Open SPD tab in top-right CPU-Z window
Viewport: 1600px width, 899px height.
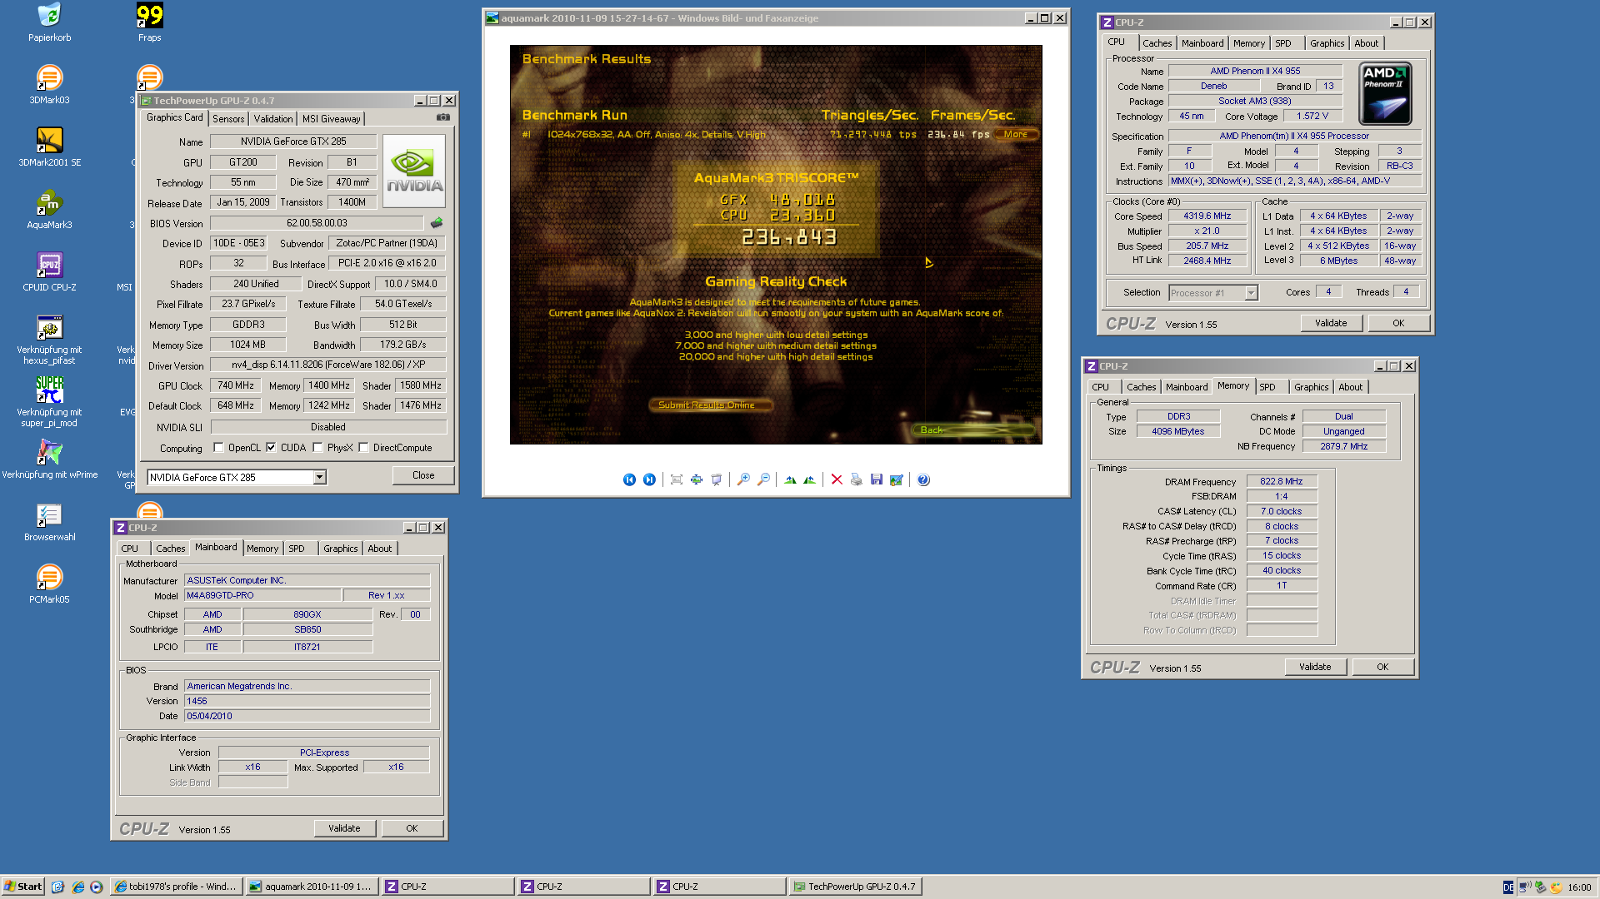[x=1283, y=43]
